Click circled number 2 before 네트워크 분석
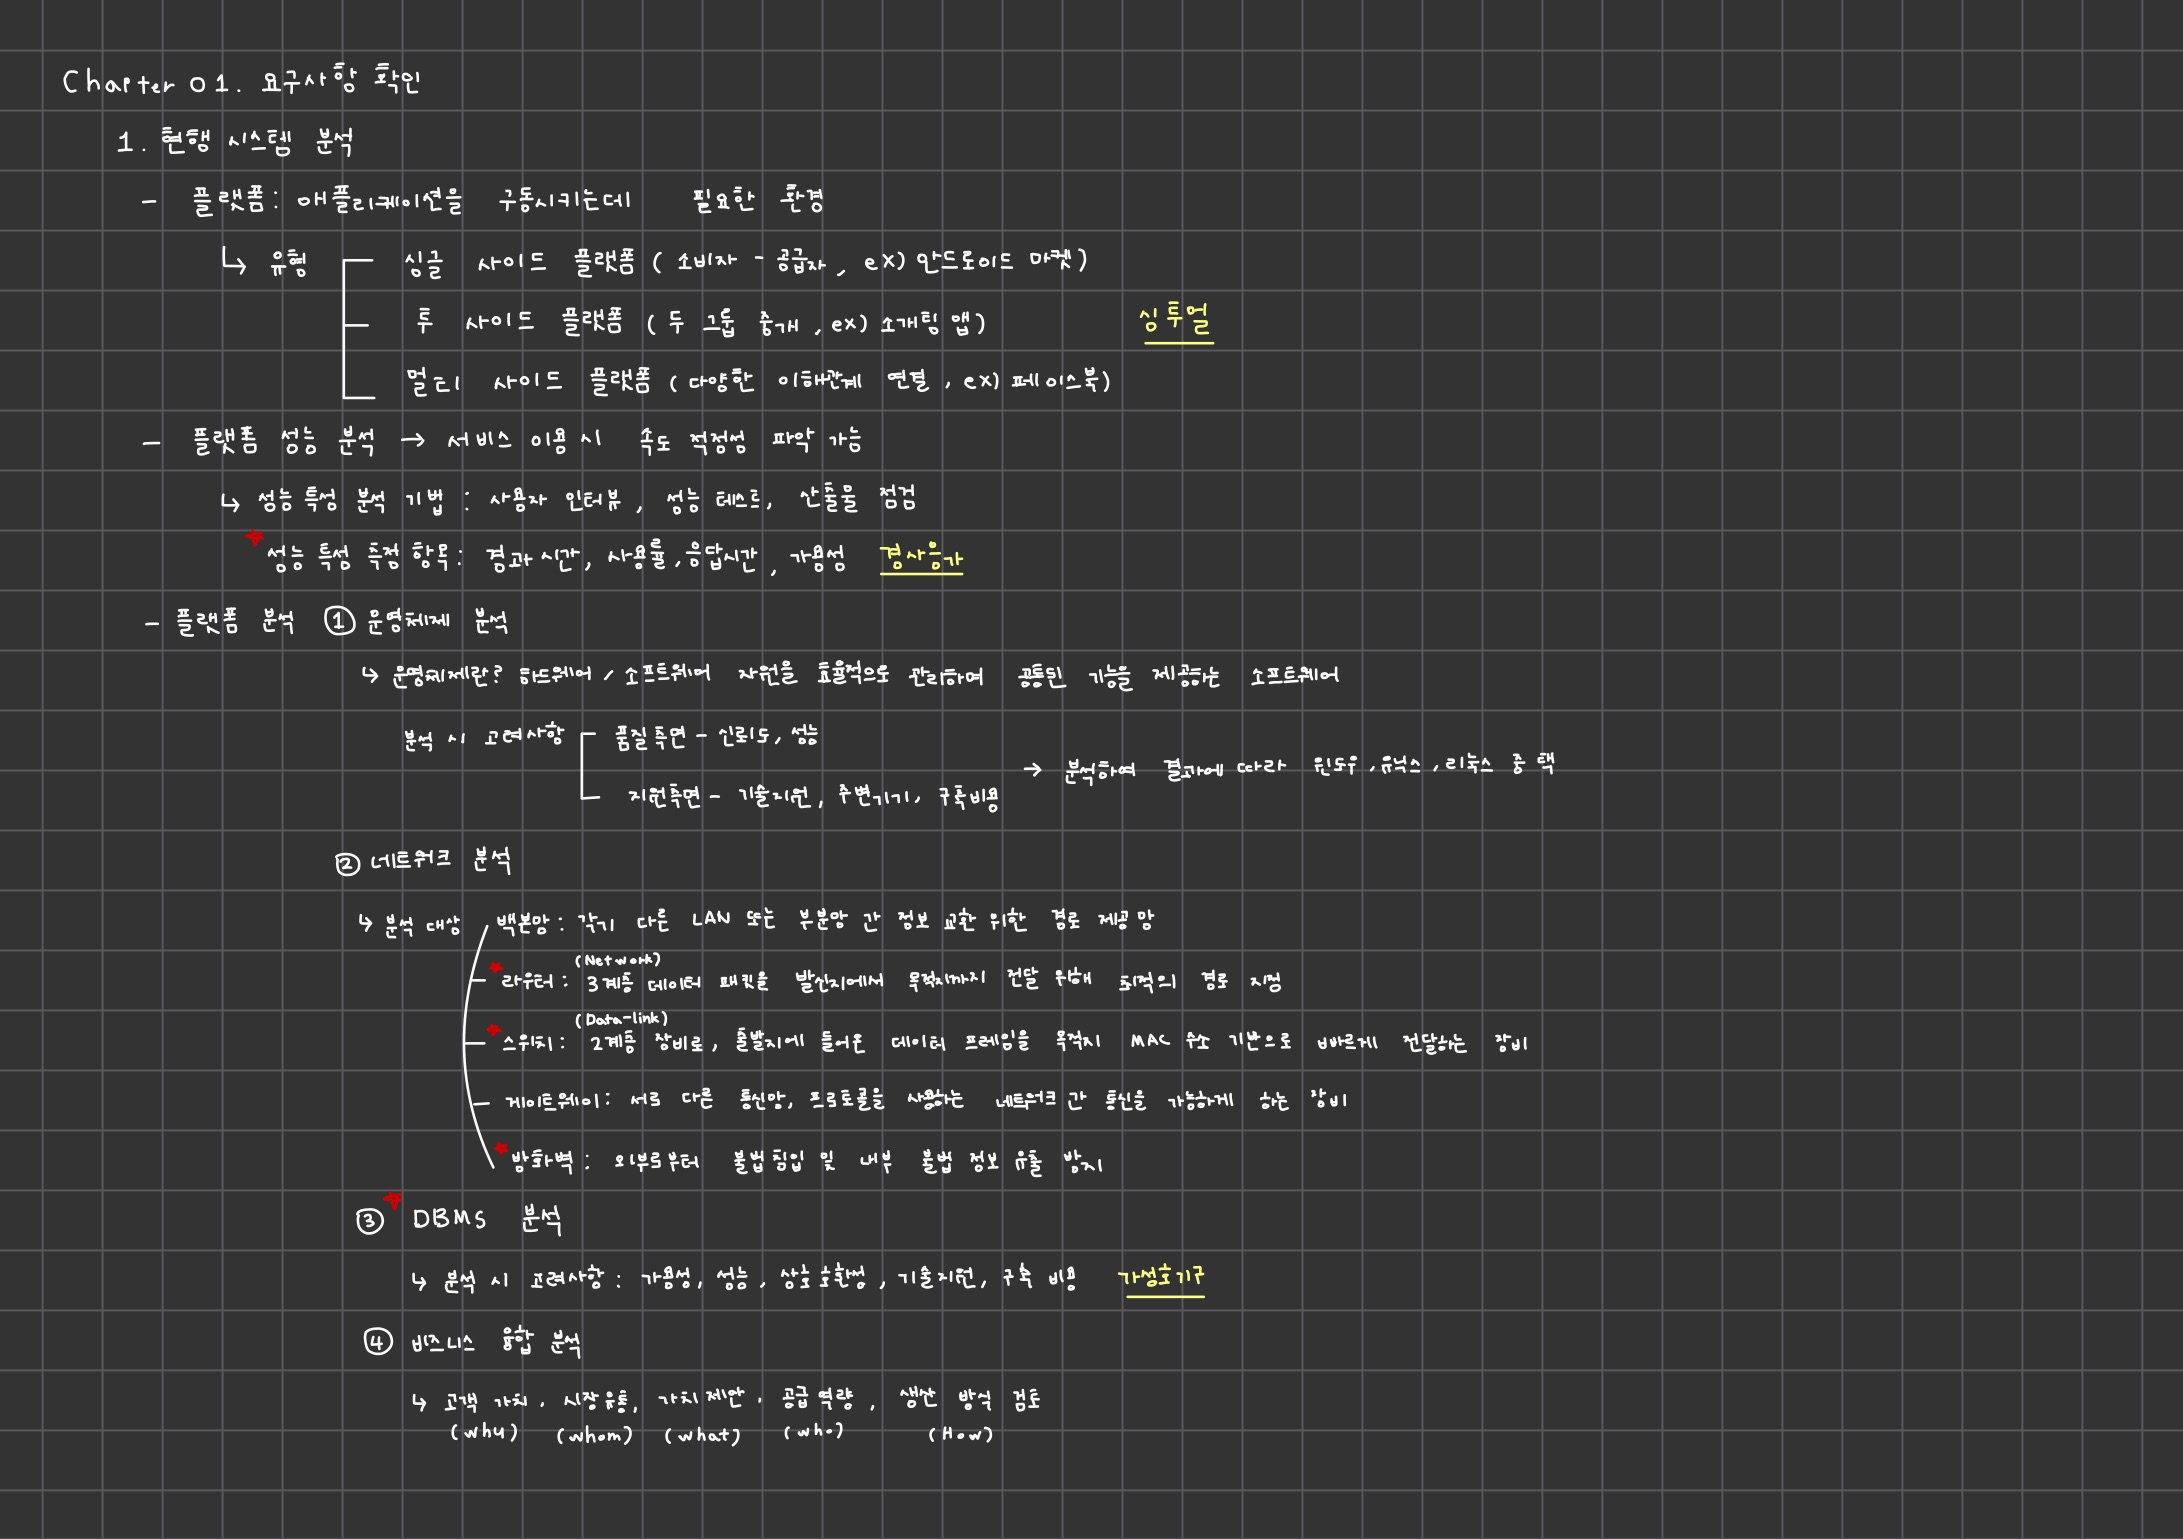Screen dimensions: 2183x1539 pos(347,864)
